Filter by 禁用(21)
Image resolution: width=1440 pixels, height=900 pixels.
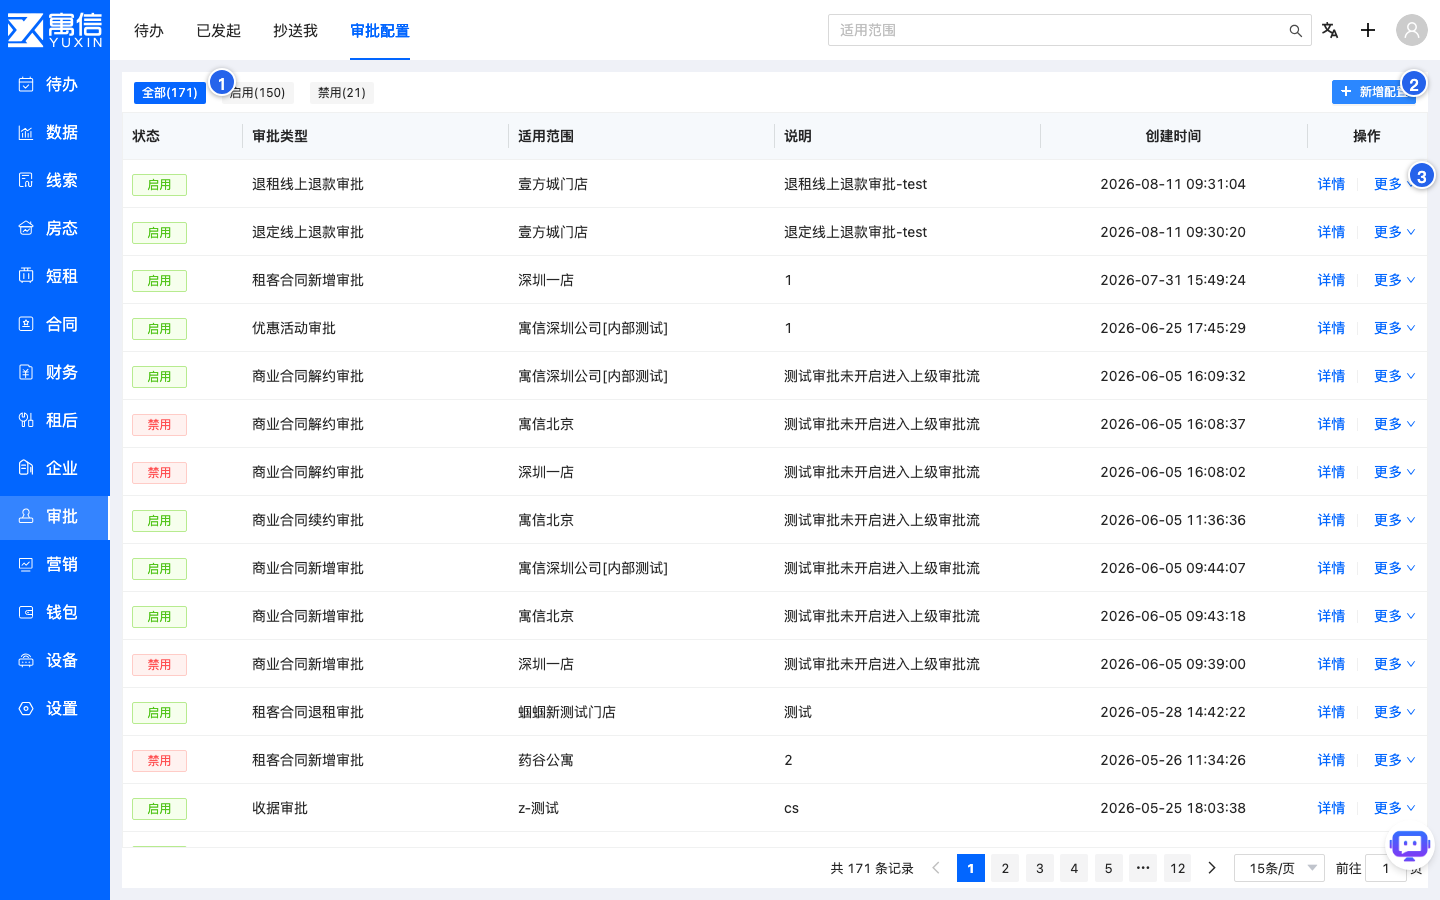point(342,93)
